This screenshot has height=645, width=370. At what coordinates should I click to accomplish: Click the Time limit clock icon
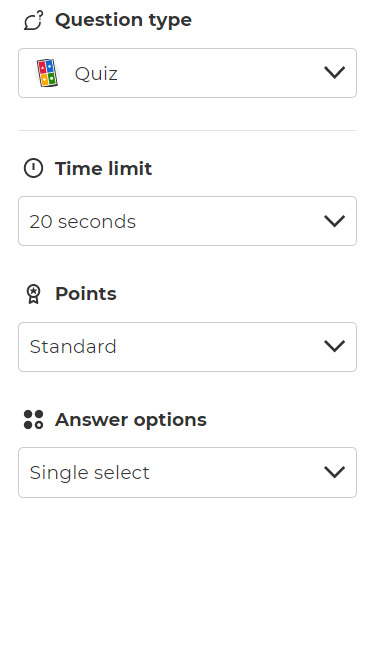point(33,169)
